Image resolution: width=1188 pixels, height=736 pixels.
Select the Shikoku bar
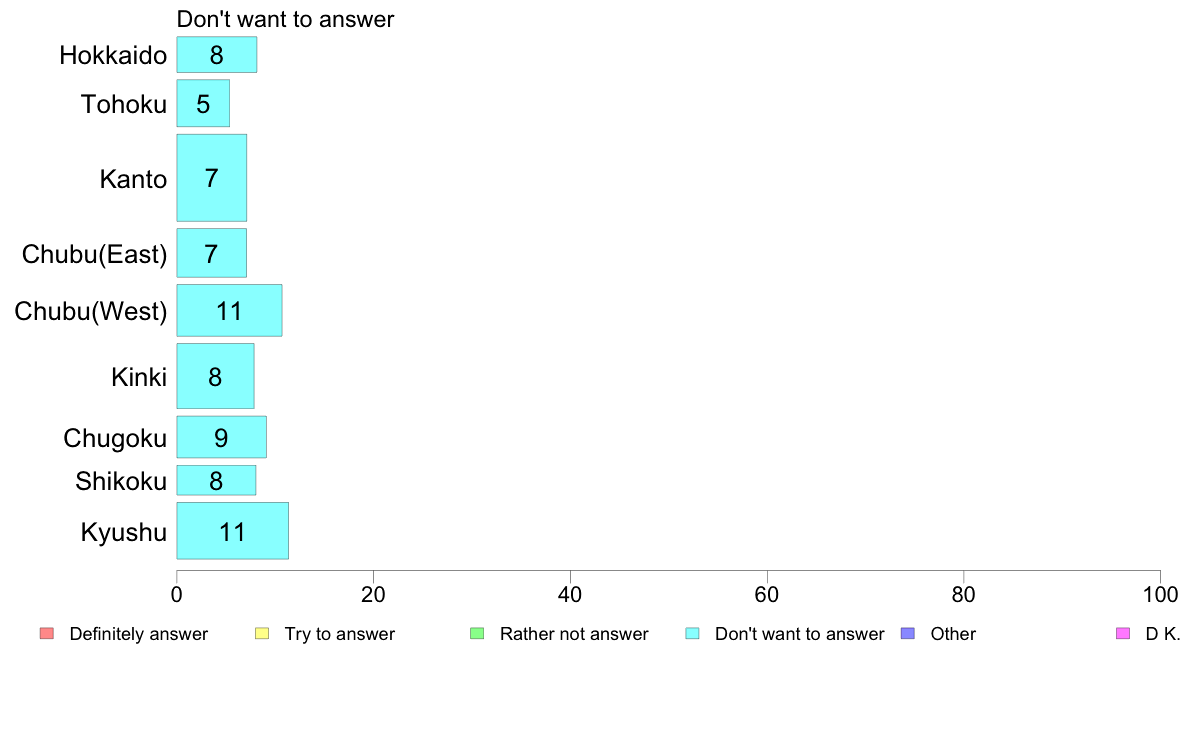click(x=216, y=481)
